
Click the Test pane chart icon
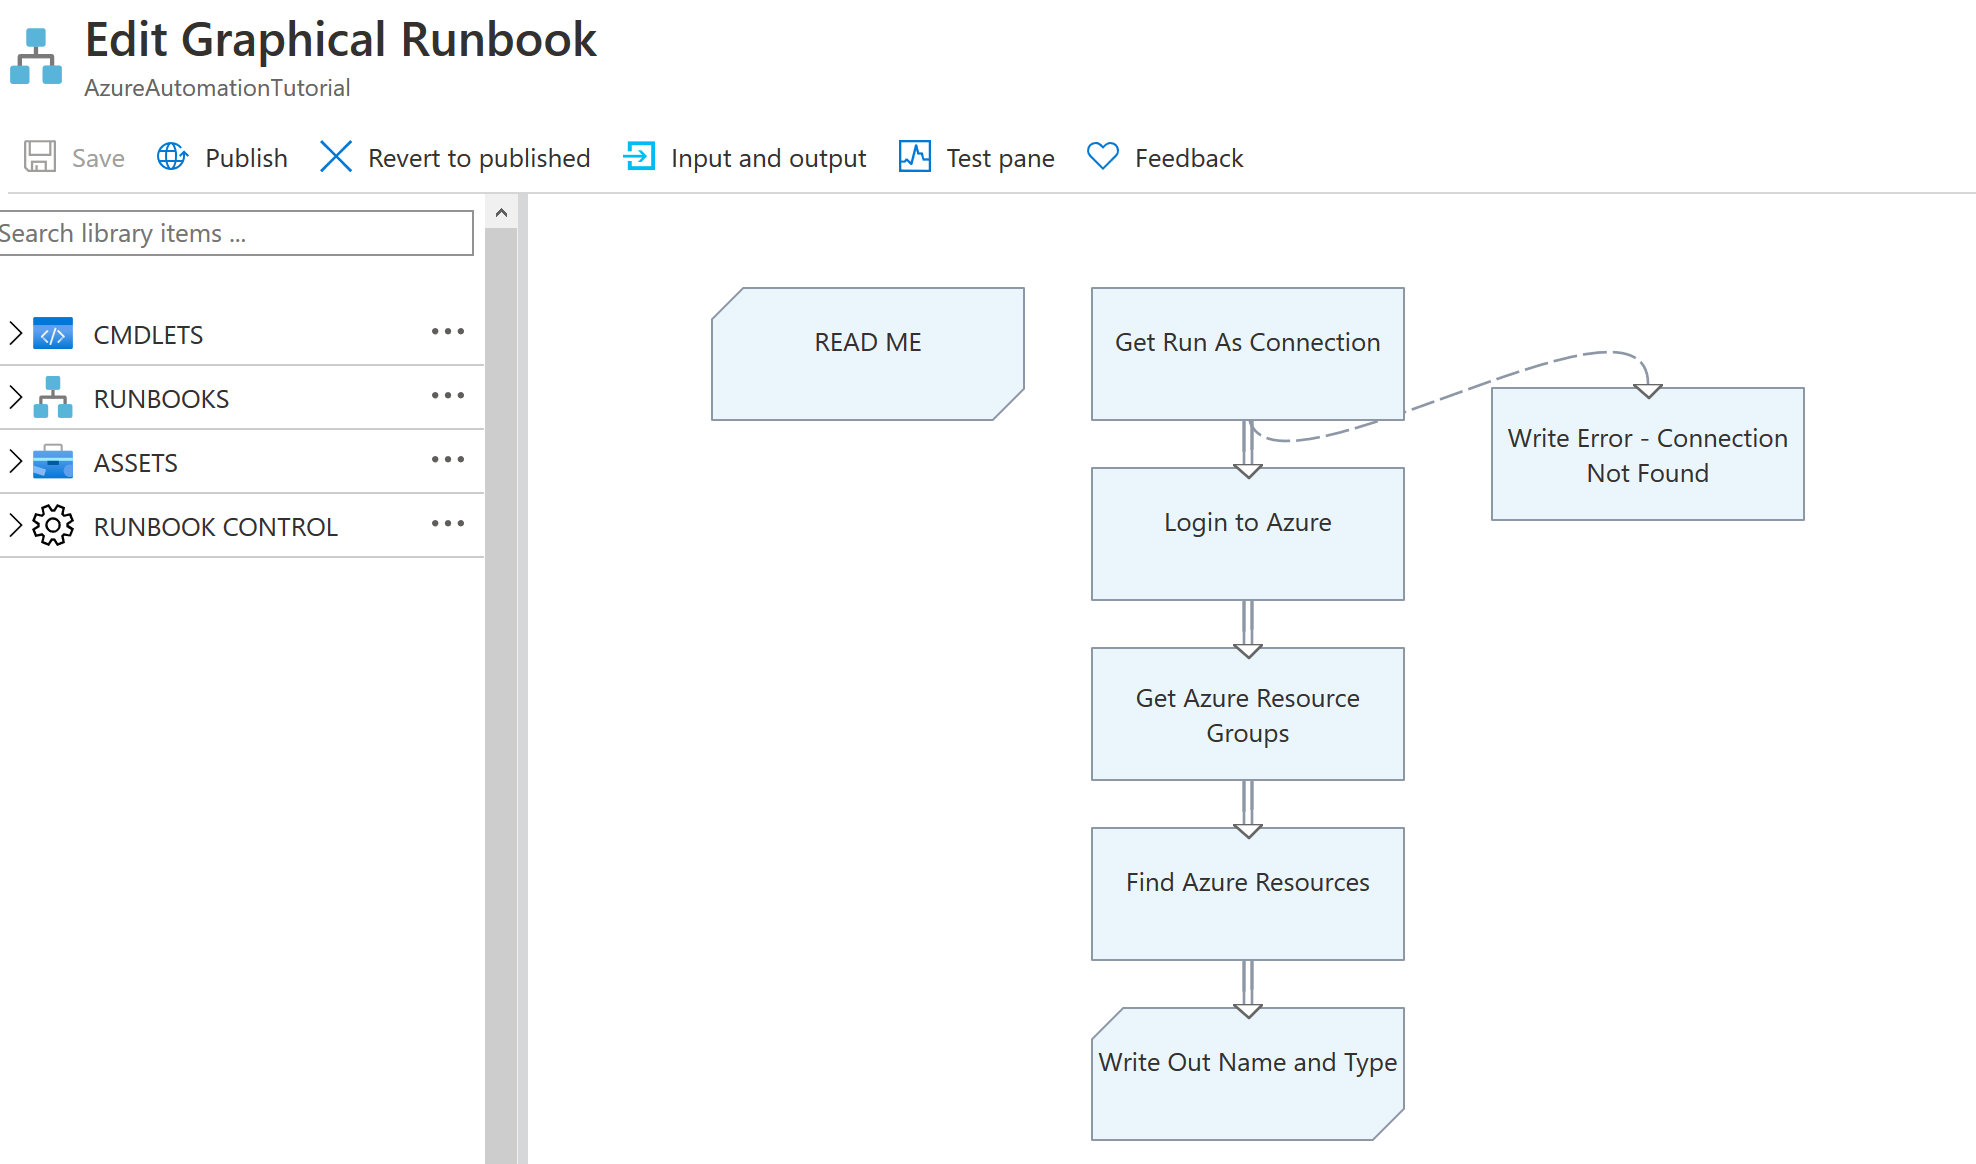914,157
